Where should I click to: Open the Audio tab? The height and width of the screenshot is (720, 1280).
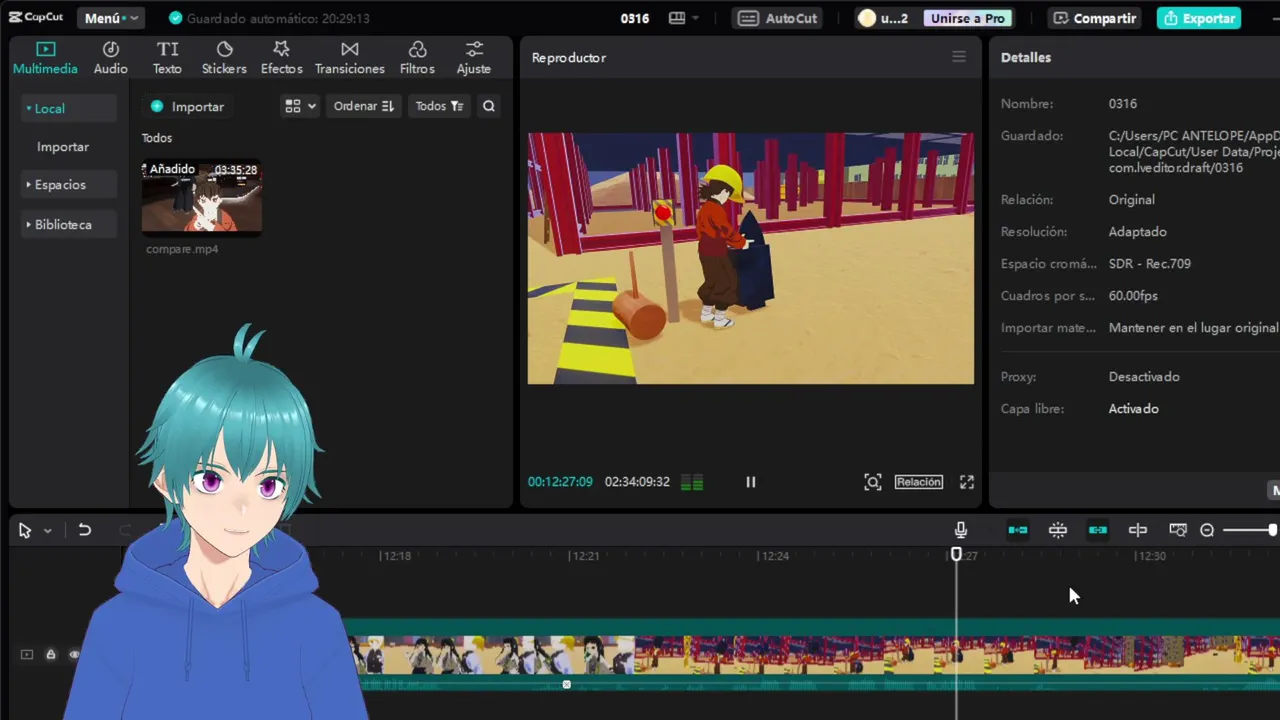(x=111, y=58)
